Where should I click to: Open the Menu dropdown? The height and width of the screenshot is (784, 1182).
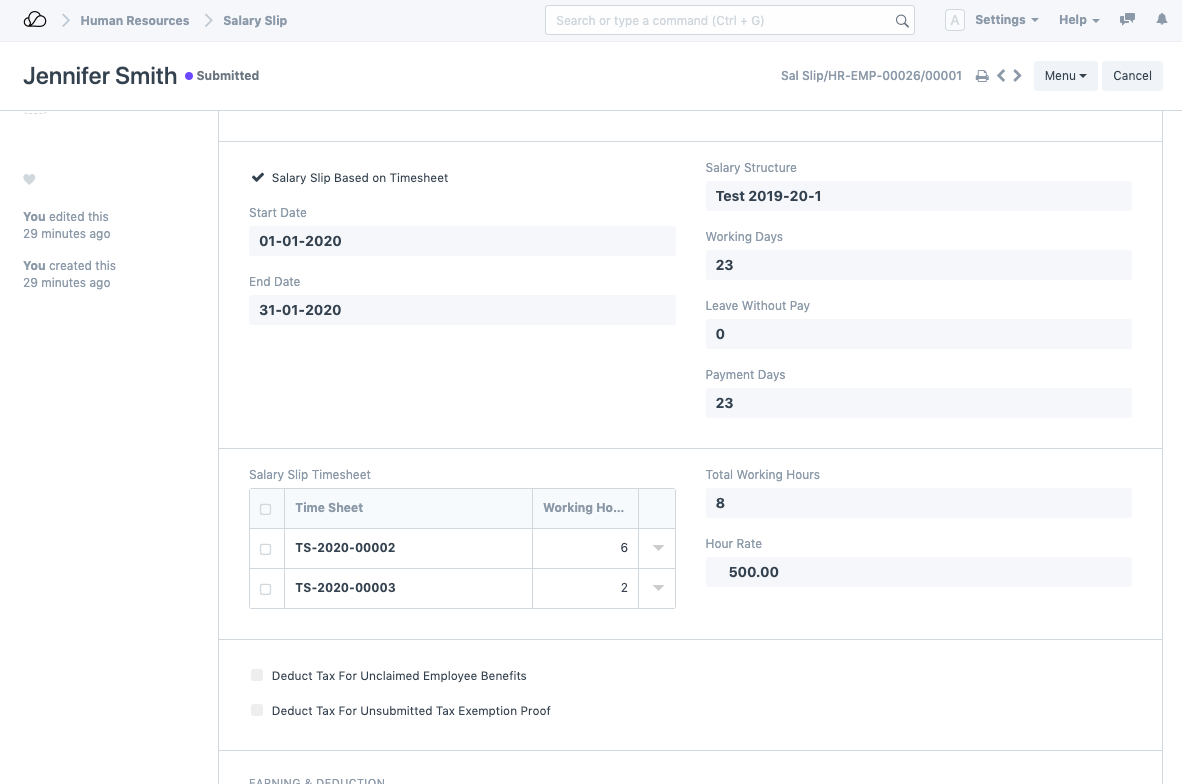[x=1065, y=76]
